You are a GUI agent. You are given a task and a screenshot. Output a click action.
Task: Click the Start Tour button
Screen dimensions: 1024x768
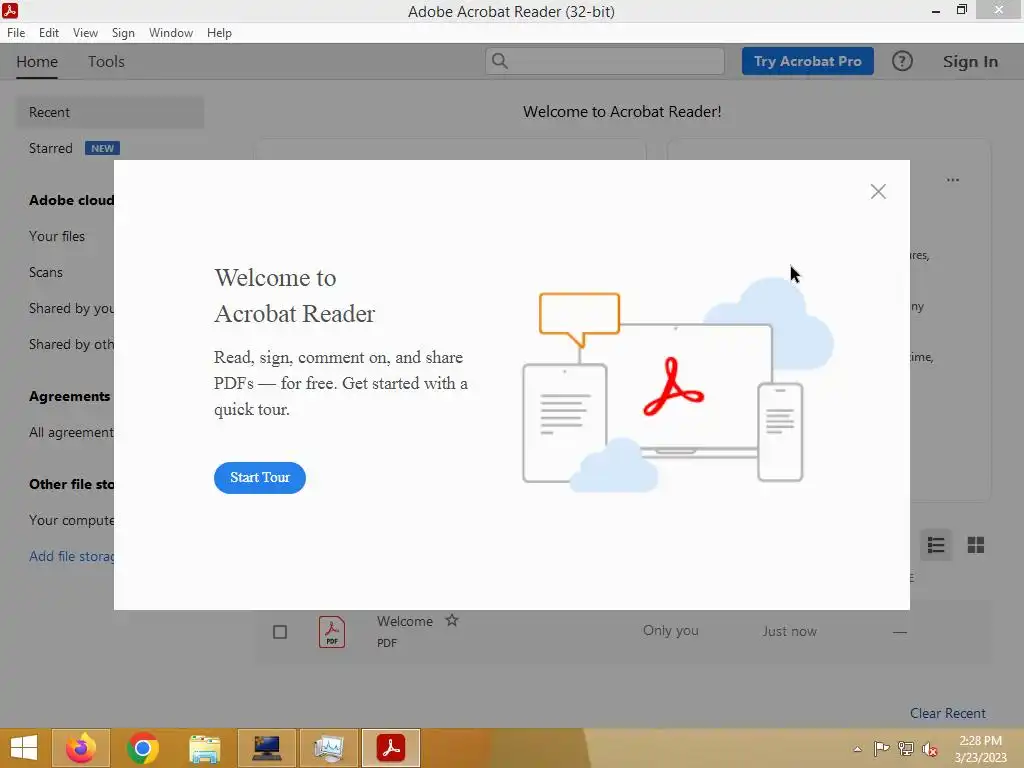(259, 477)
